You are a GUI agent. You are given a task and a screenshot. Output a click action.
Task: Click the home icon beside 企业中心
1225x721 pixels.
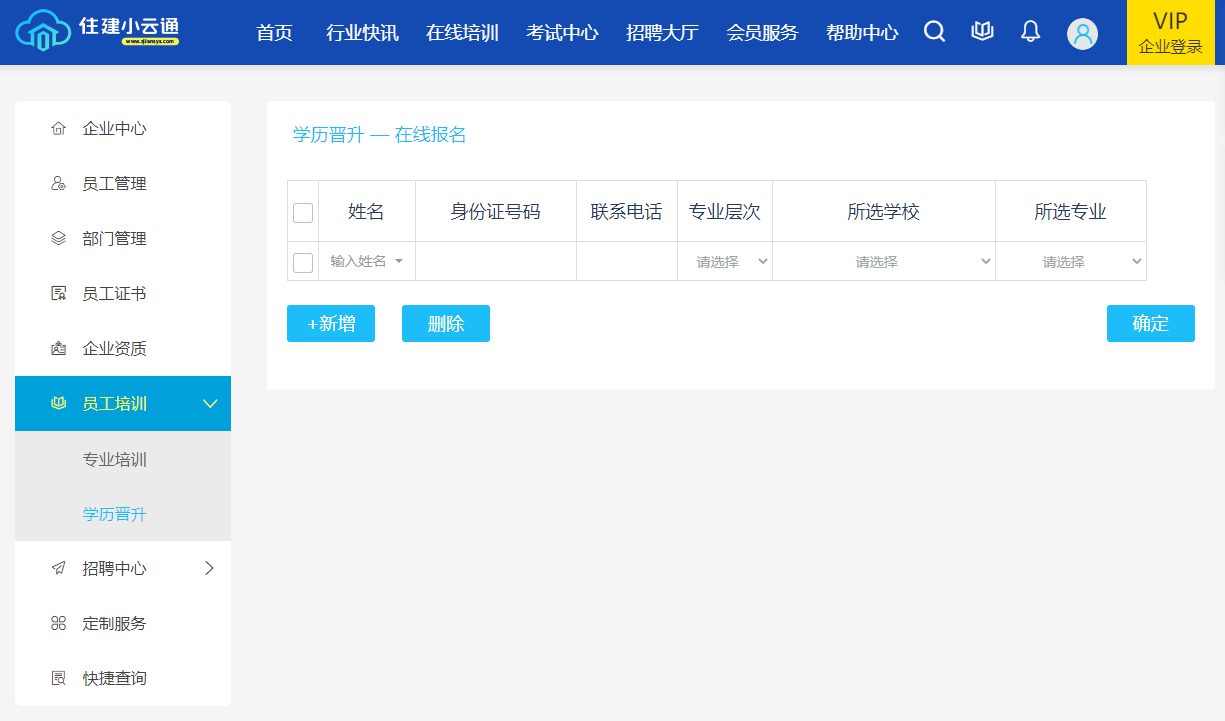point(58,129)
